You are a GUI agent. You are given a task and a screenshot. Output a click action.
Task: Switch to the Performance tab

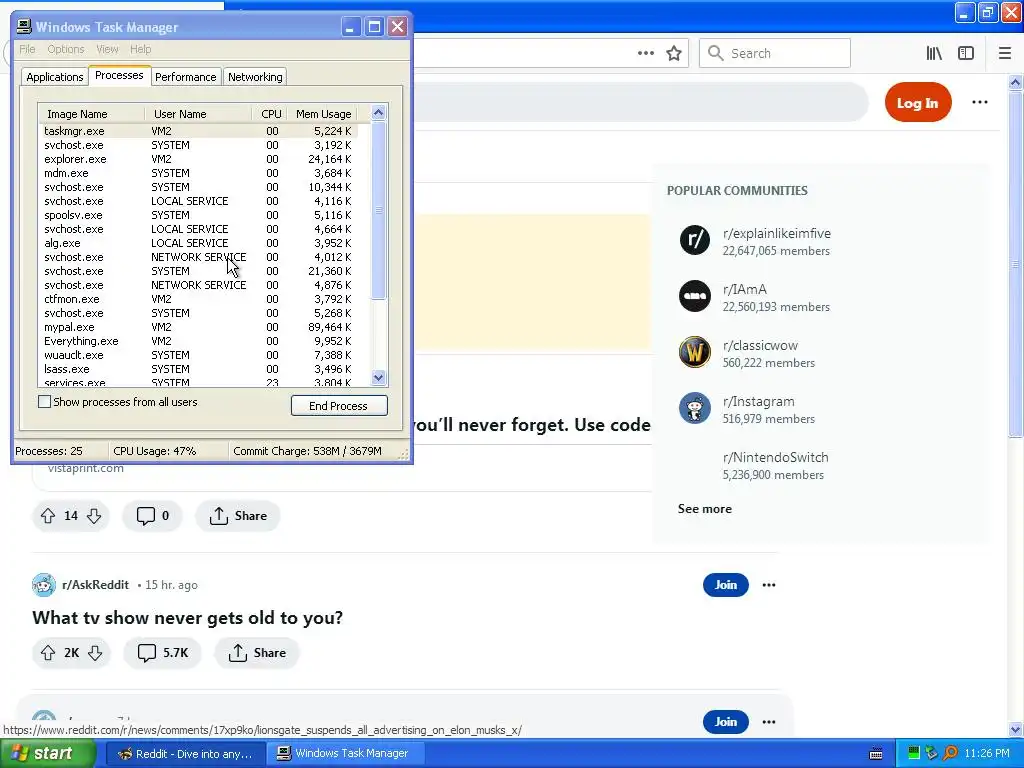tap(185, 77)
